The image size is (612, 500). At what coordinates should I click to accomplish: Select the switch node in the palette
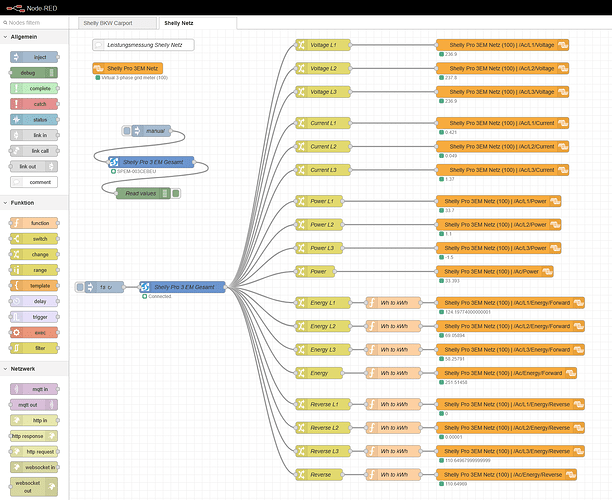[x=34, y=239]
